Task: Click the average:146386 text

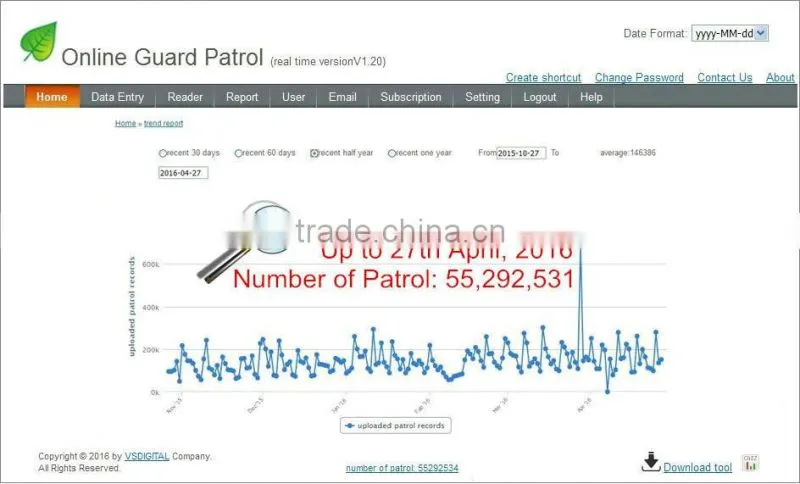Action: (628, 152)
